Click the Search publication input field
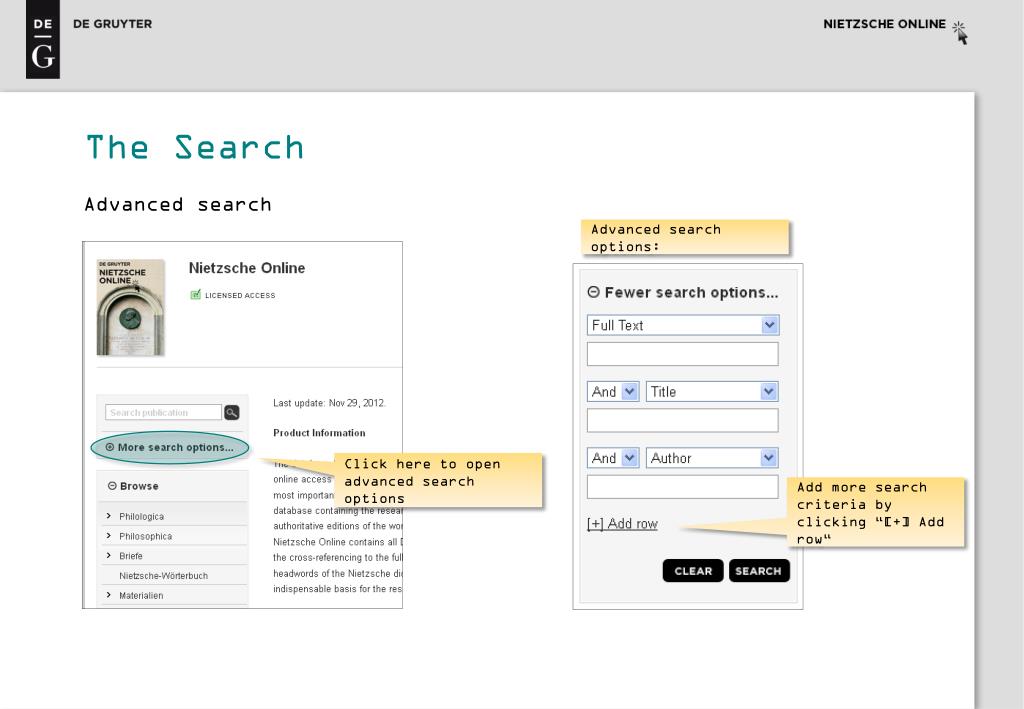 [x=163, y=413]
